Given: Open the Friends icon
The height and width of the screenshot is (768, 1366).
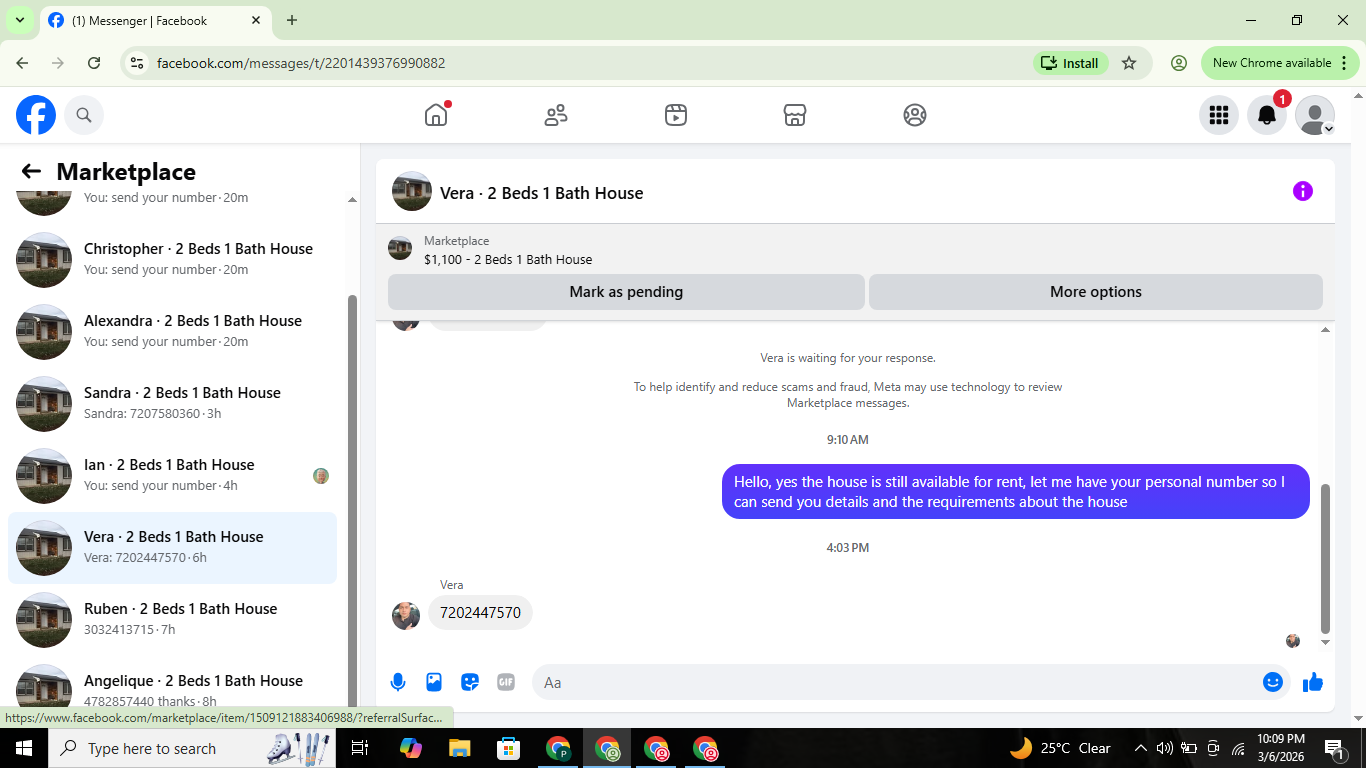Looking at the screenshot, I should coord(556,115).
